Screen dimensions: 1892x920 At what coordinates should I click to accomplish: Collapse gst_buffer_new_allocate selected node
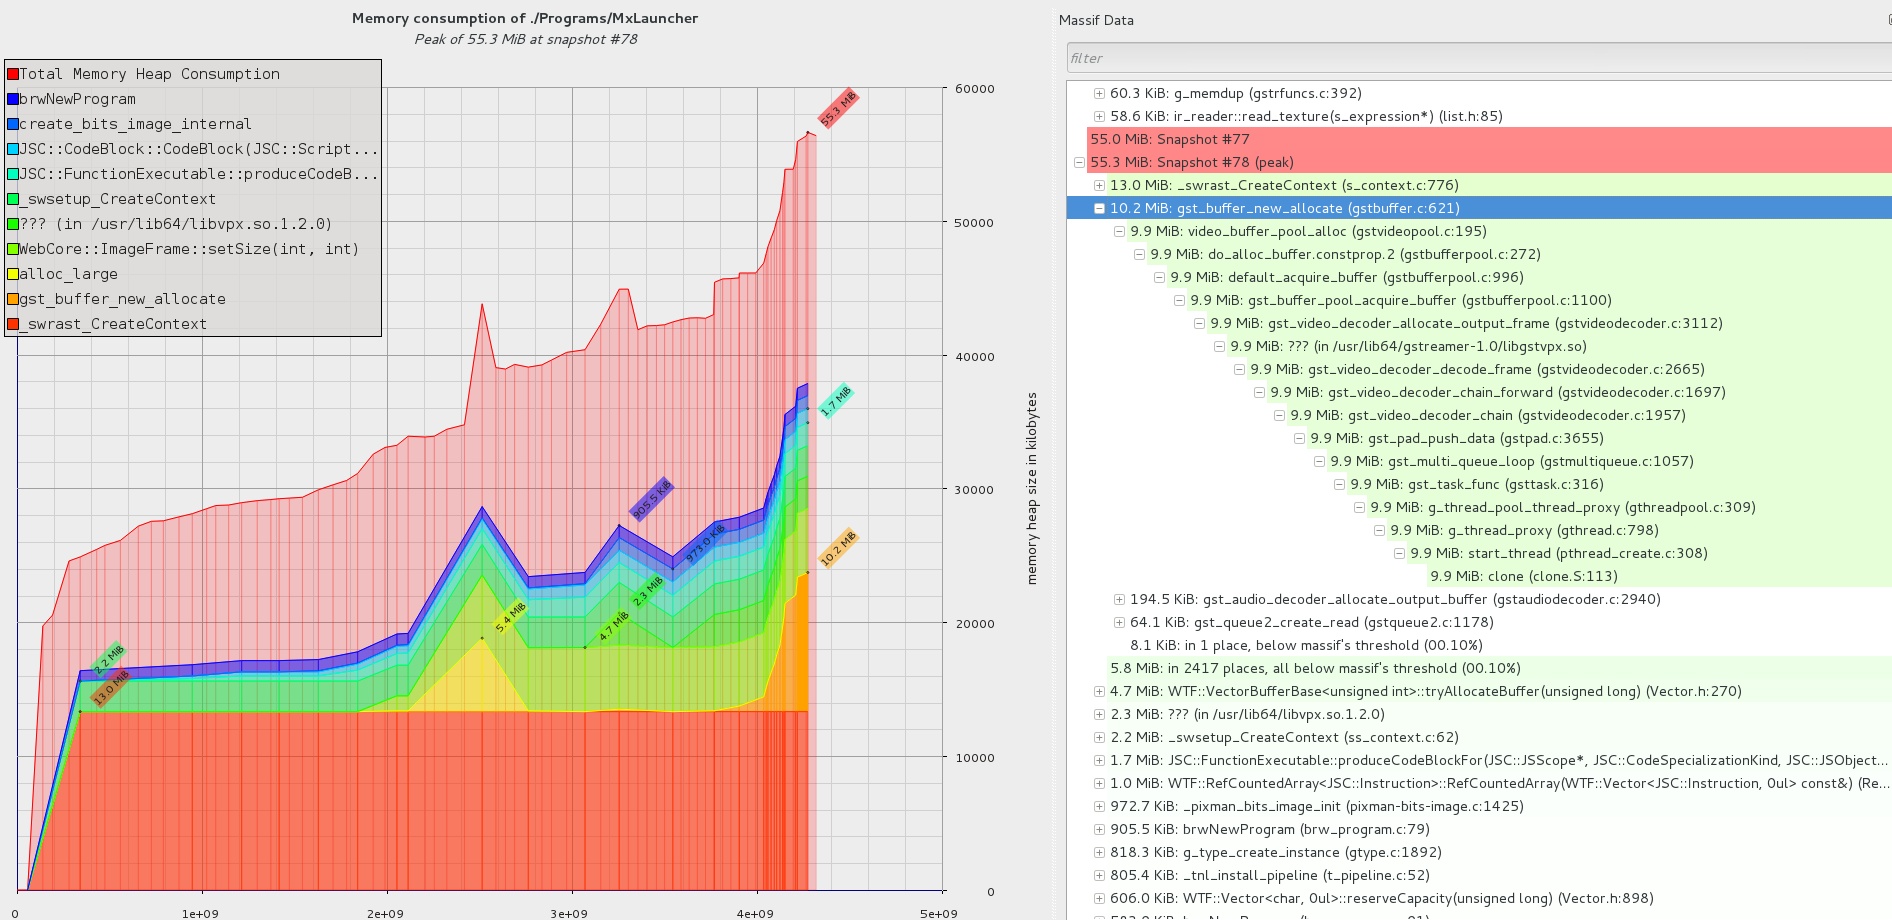point(1099,208)
